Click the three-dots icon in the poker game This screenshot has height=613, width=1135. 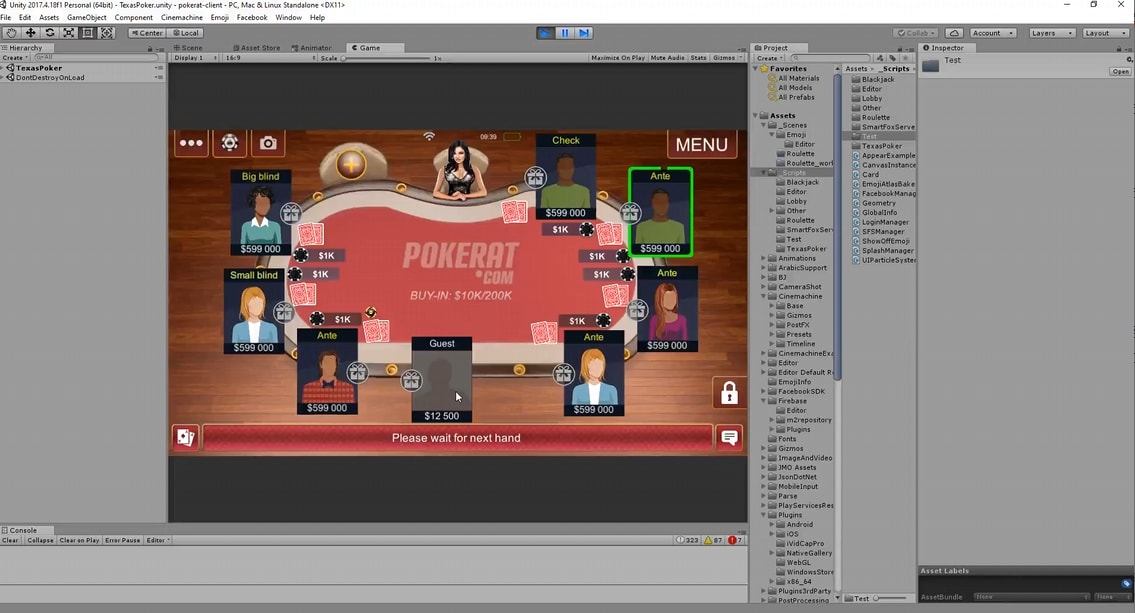tap(191, 143)
